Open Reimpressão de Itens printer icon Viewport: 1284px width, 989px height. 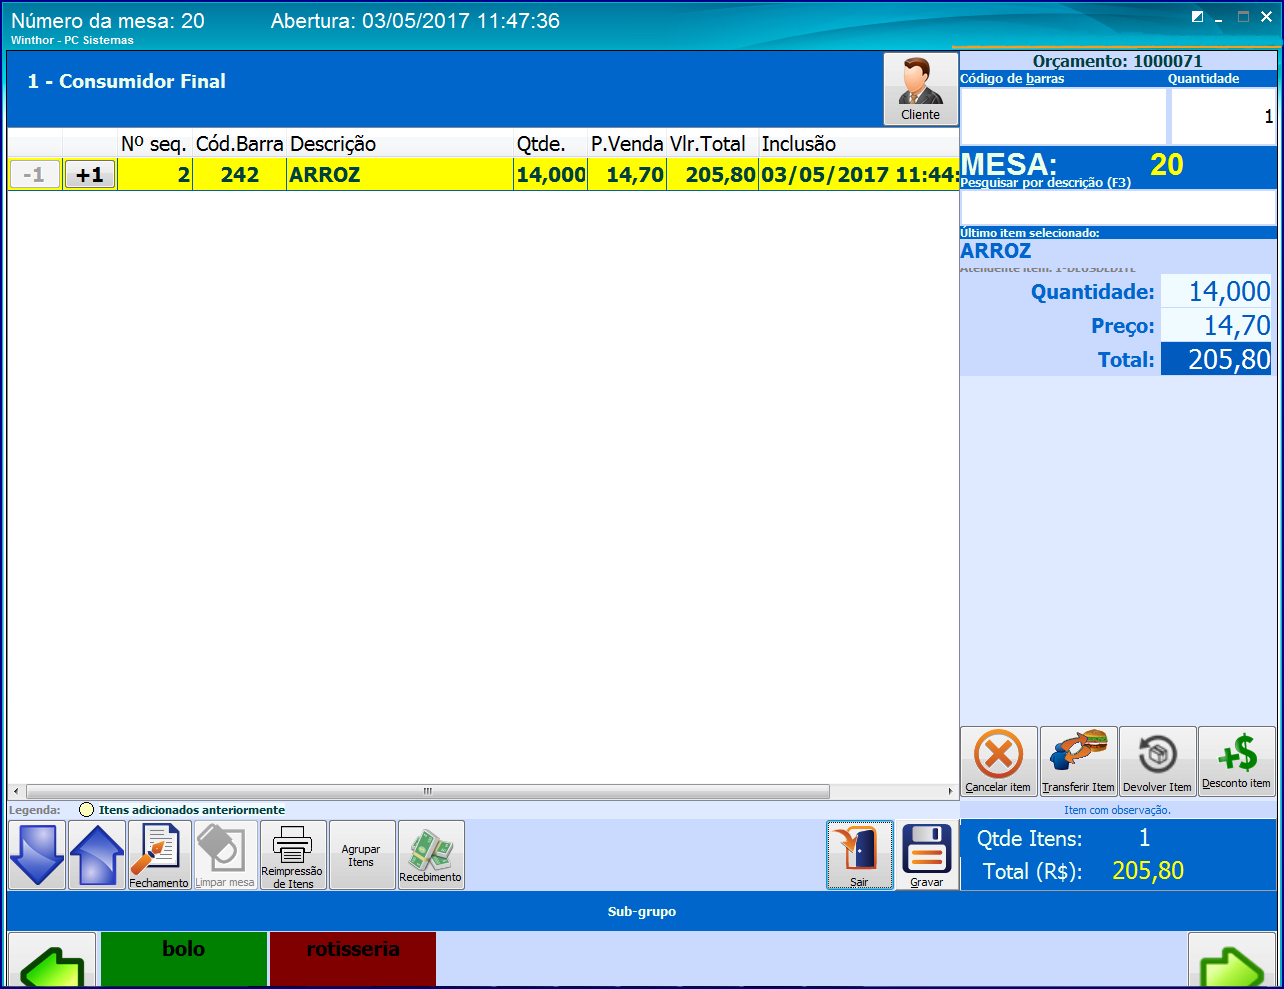[293, 855]
